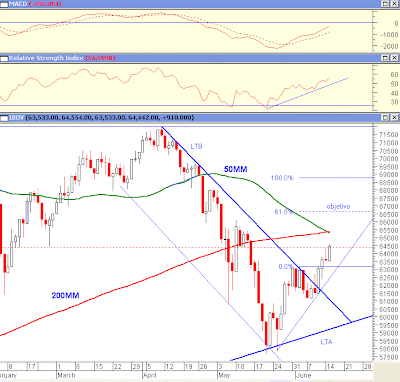
Task: Open the IBOV price panel menu icon
Action: click(4, 118)
